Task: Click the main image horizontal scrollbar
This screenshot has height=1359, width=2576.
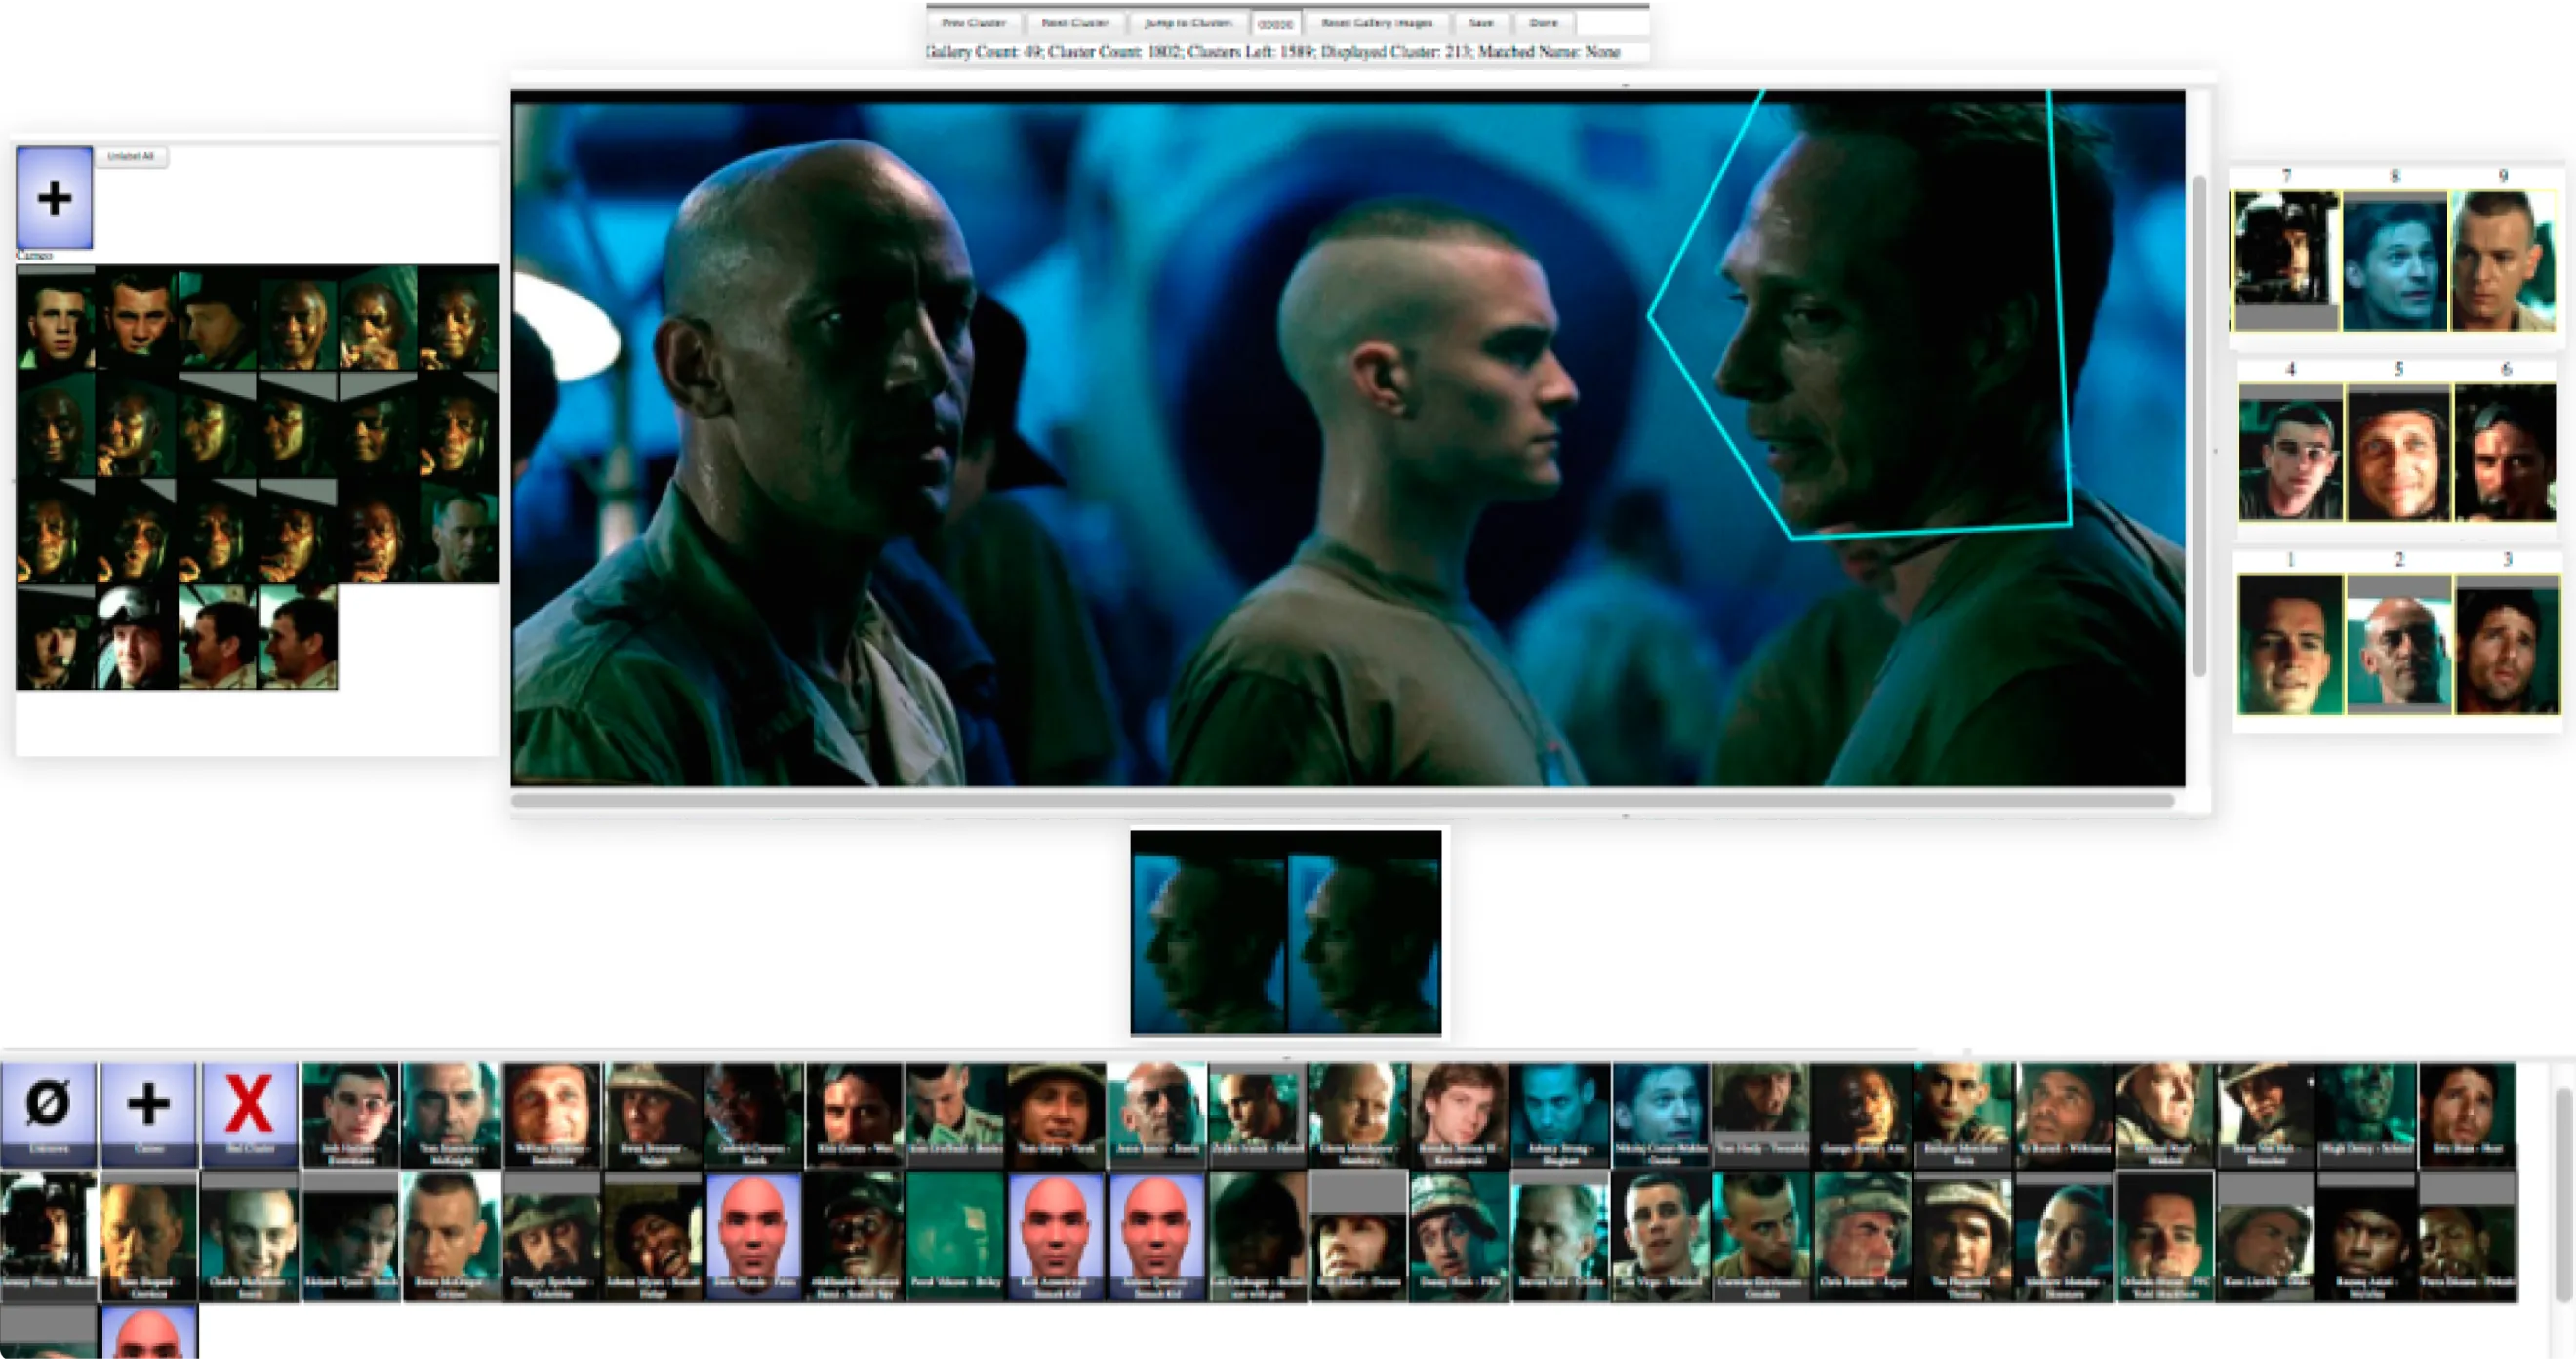Action: tap(1342, 800)
